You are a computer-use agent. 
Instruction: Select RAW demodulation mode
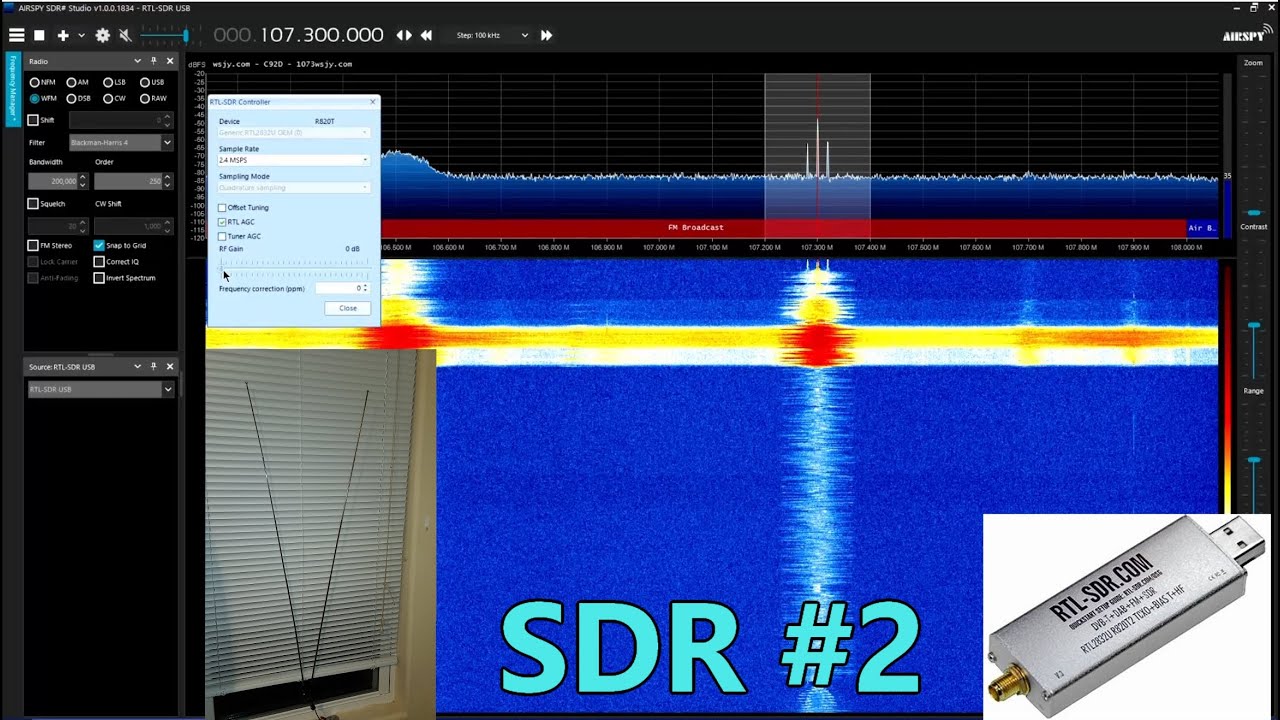[153, 98]
